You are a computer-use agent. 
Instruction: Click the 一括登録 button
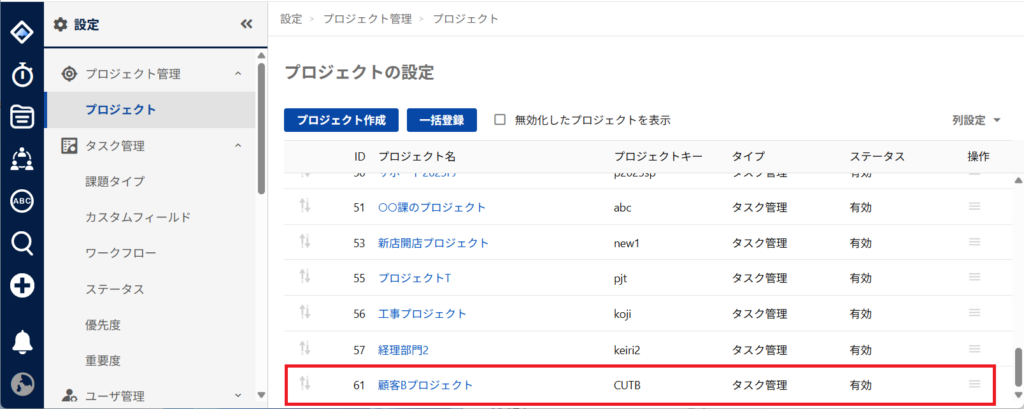(x=441, y=120)
